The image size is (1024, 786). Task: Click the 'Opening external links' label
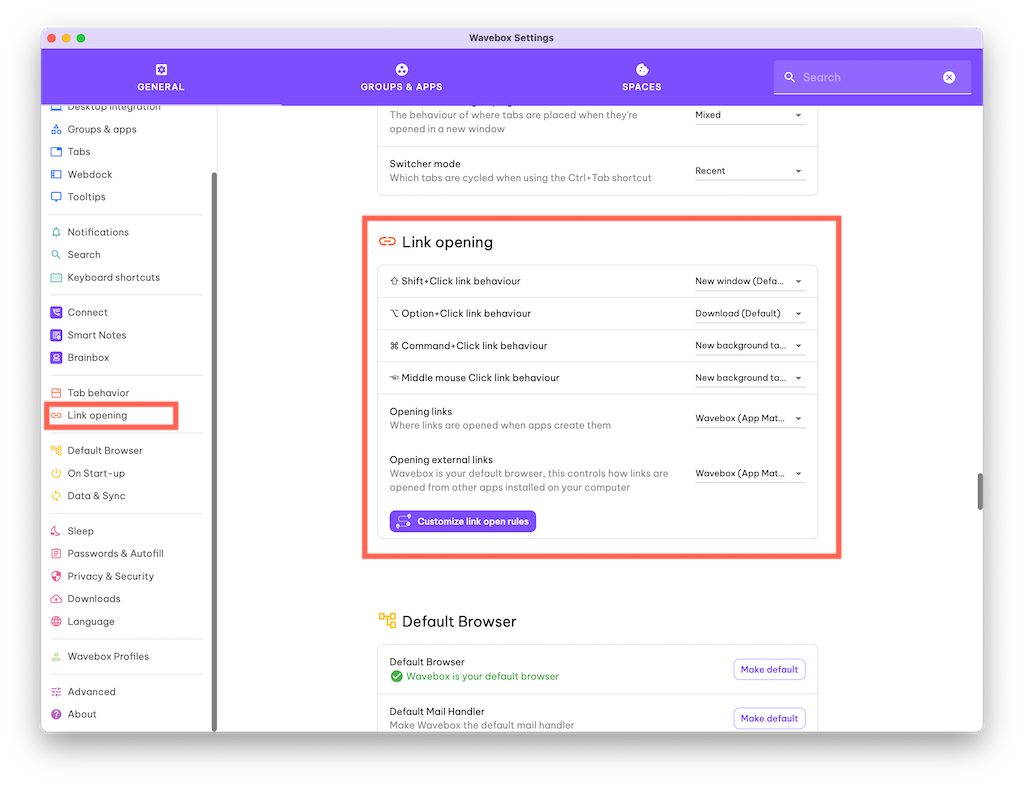point(441,460)
